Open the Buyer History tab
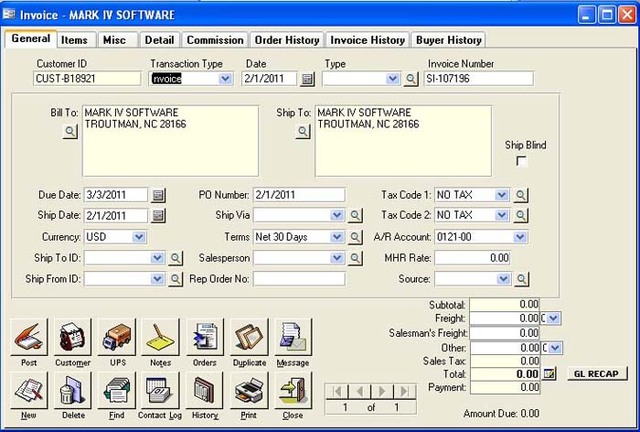 [449, 40]
